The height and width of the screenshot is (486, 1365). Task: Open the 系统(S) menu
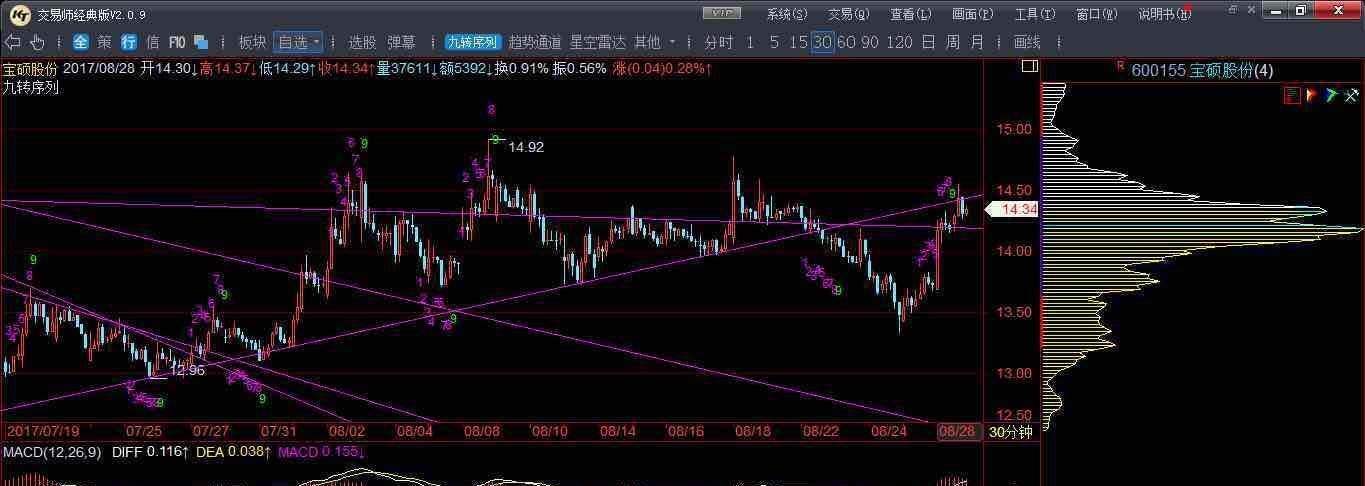(x=786, y=14)
